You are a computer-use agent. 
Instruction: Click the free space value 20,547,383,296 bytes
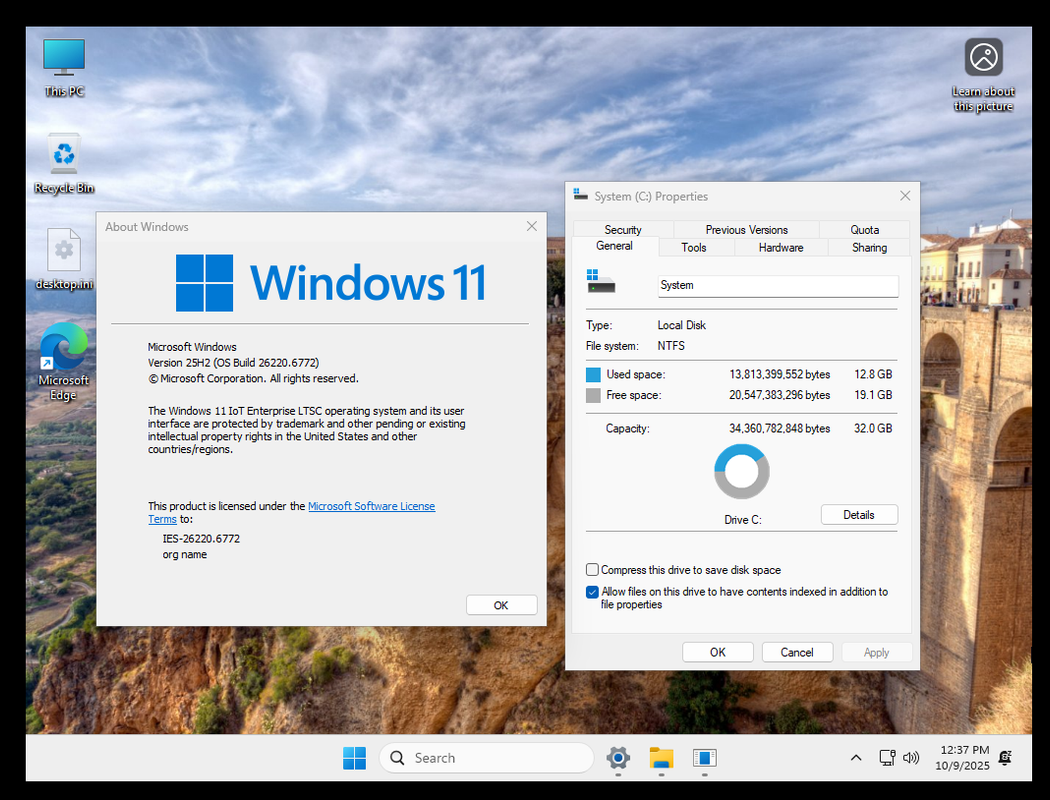coord(779,395)
